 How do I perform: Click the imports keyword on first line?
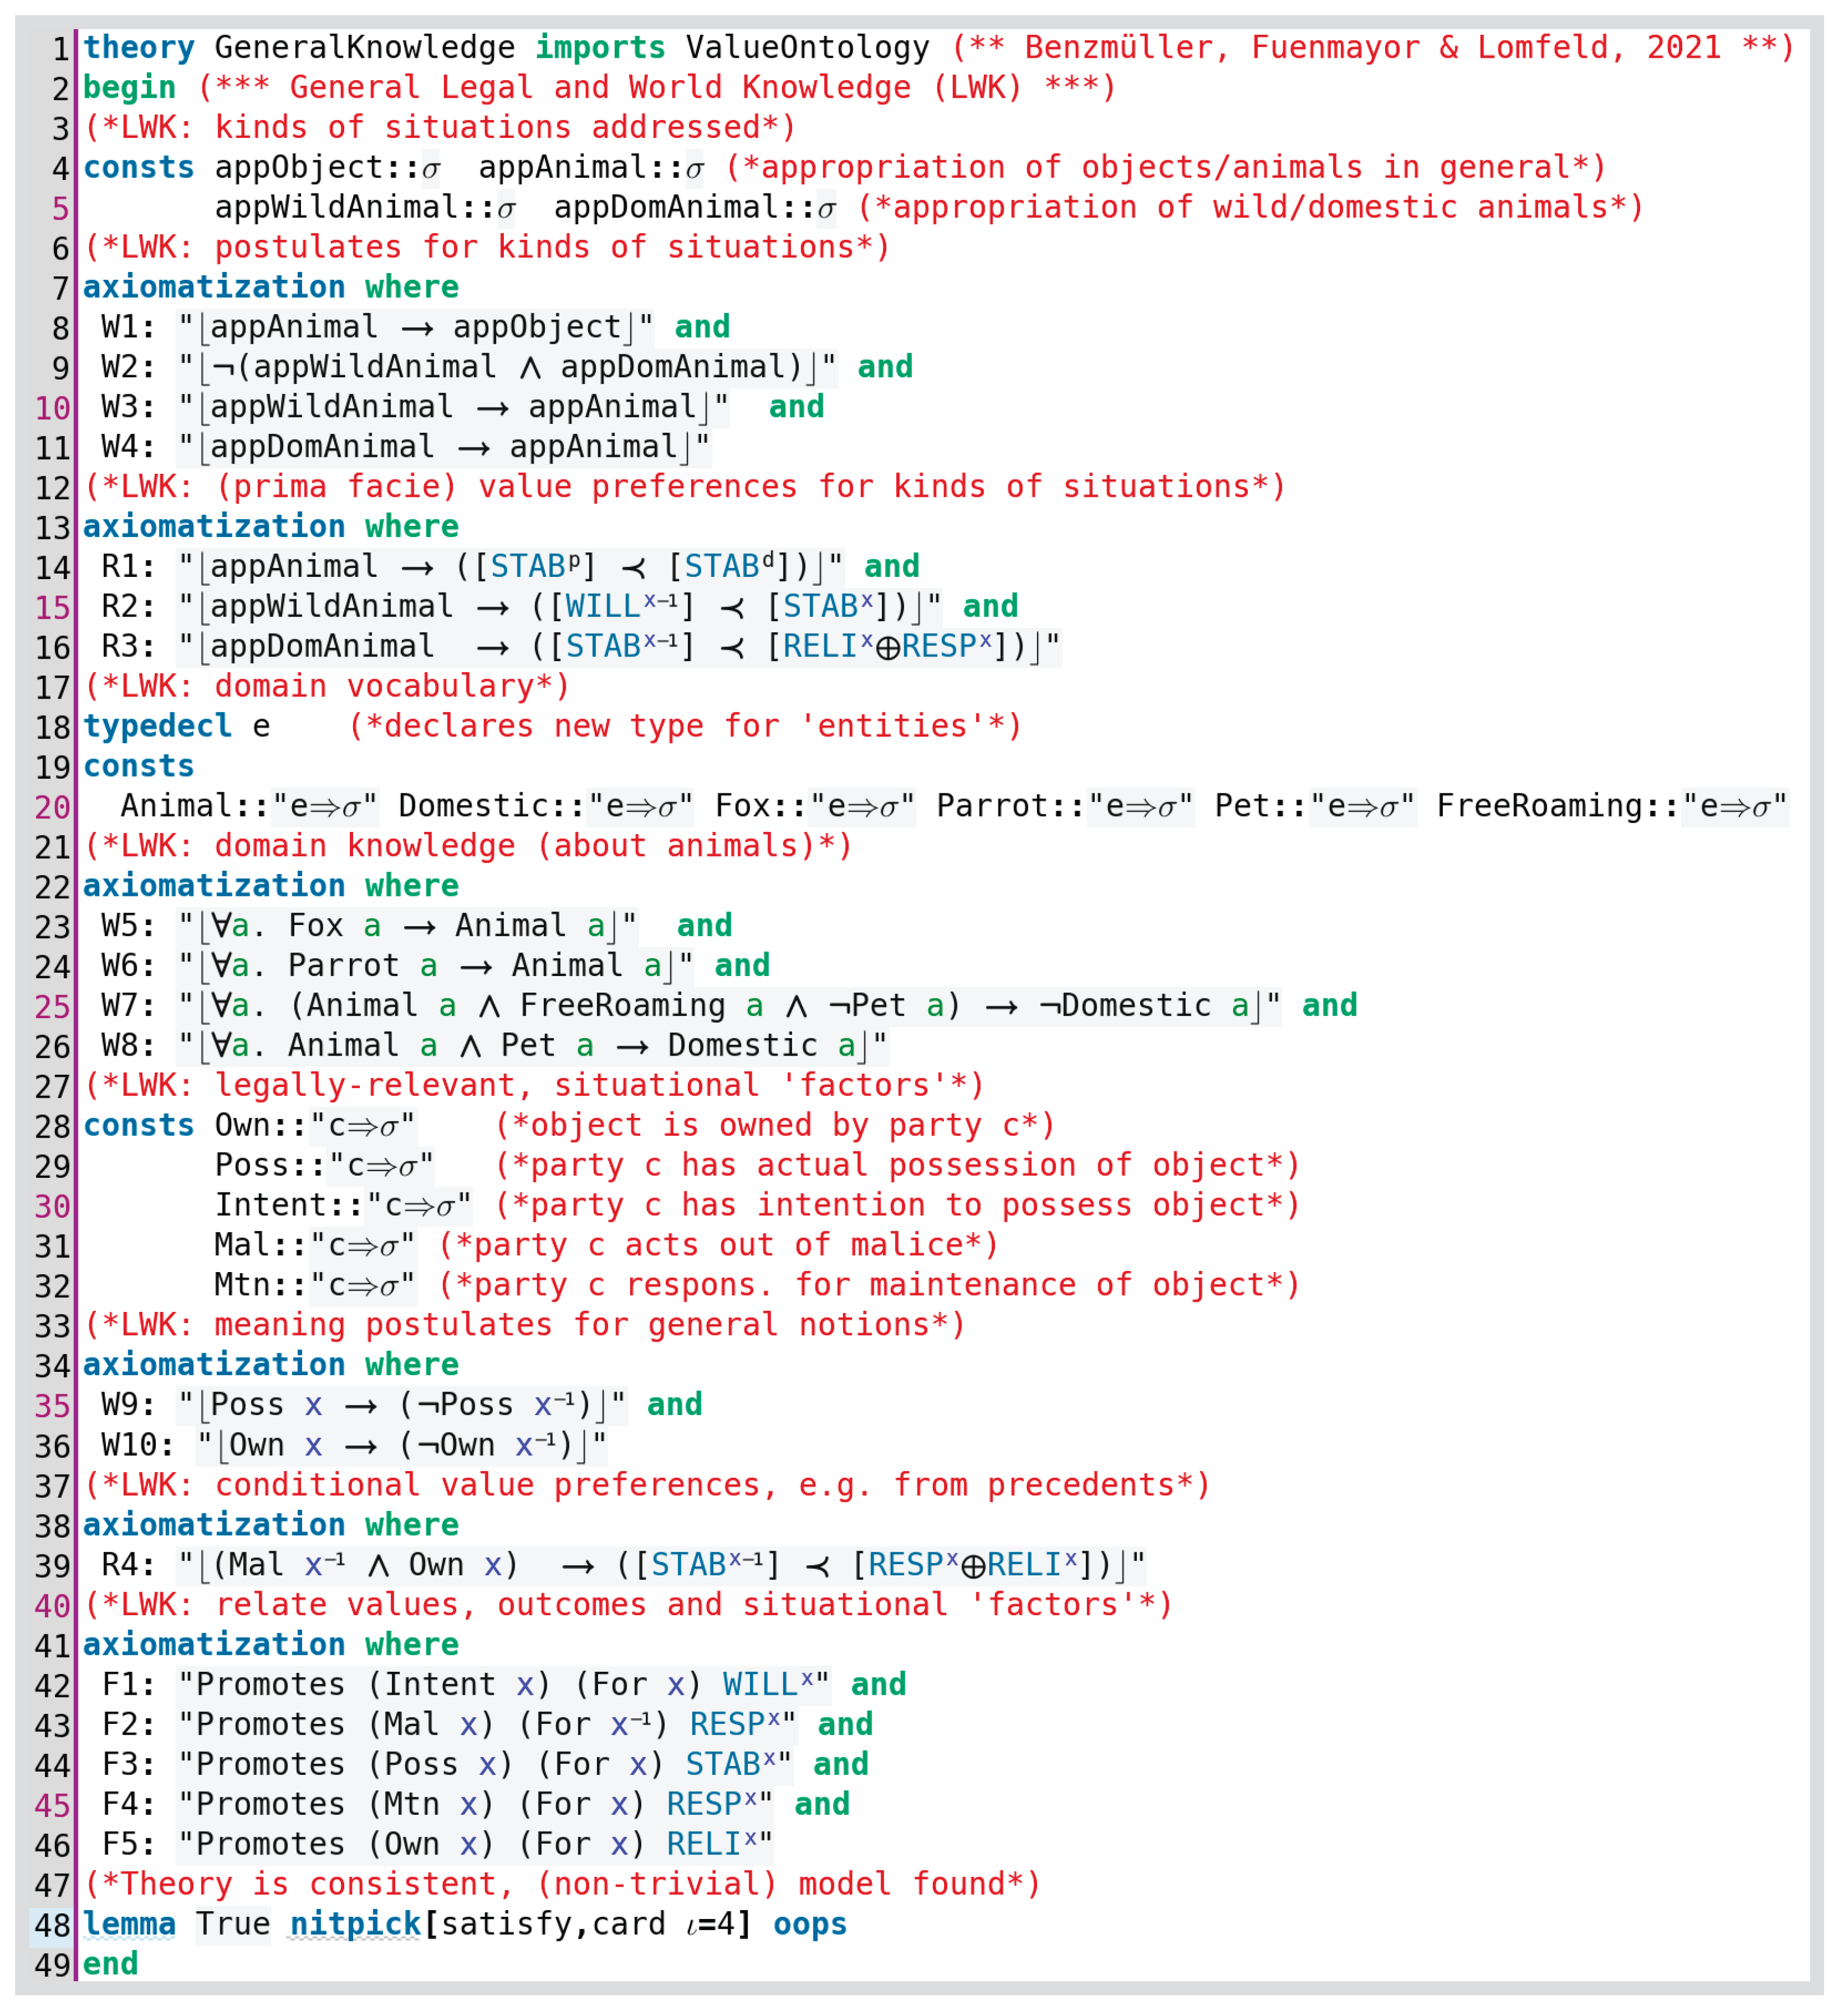(x=599, y=47)
